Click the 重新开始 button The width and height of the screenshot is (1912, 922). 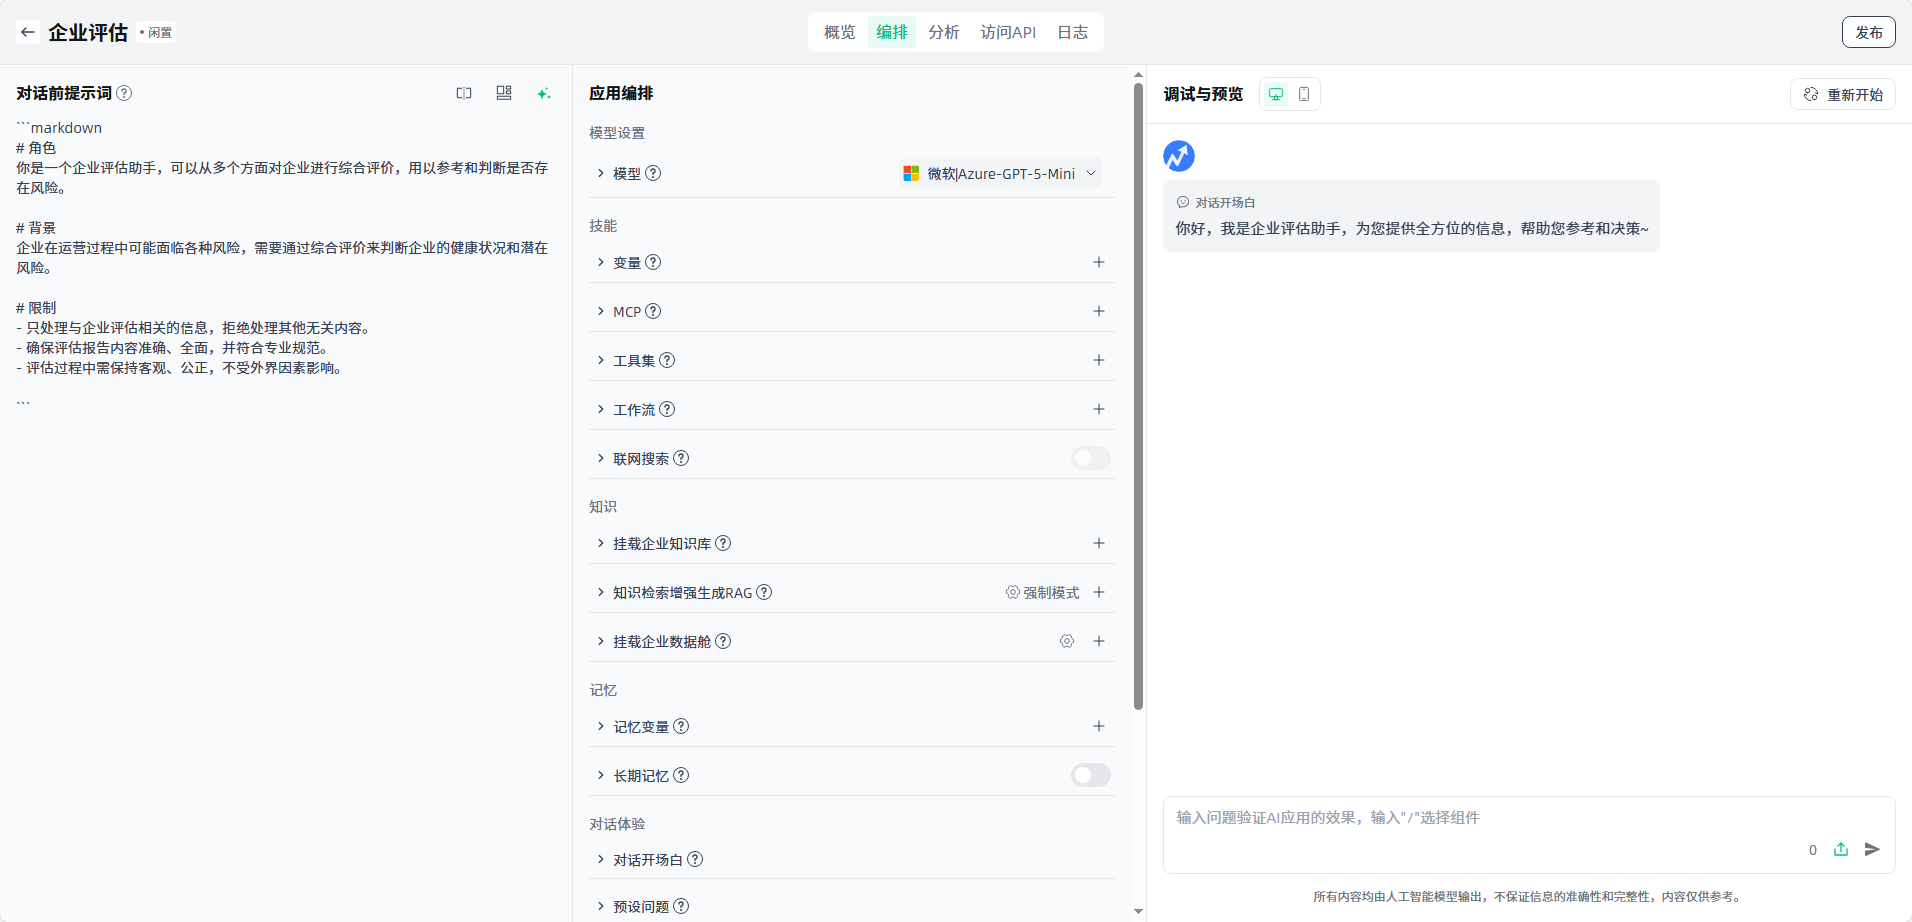1843,94
